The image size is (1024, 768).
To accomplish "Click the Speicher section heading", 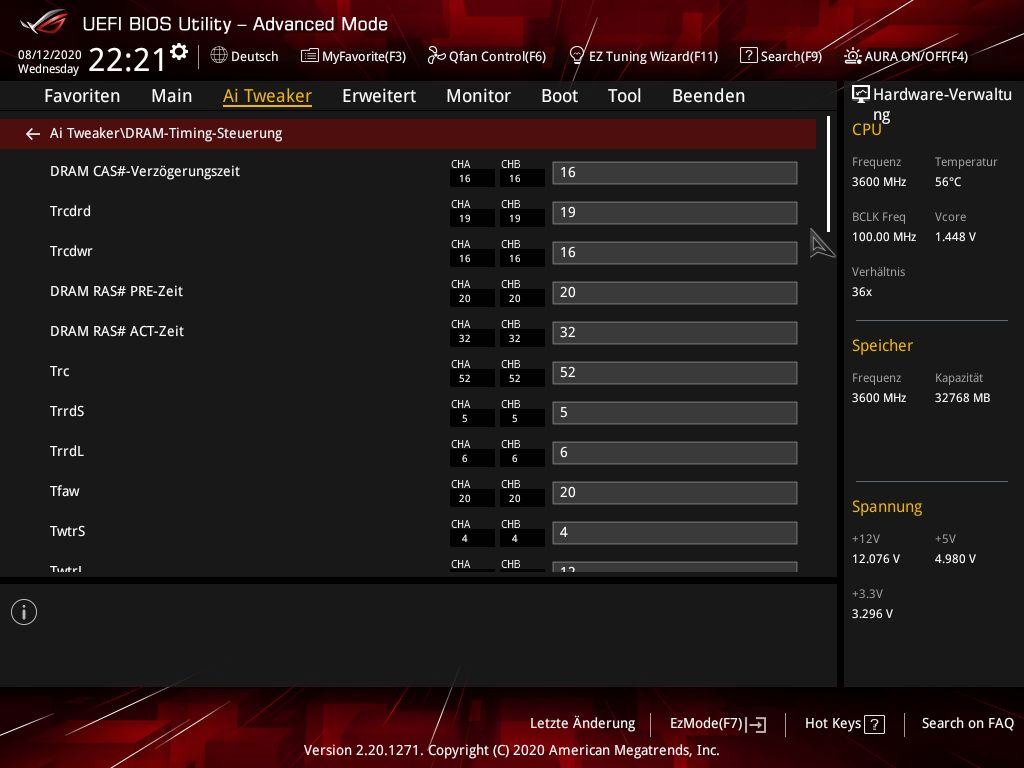I will click(882, 345).
